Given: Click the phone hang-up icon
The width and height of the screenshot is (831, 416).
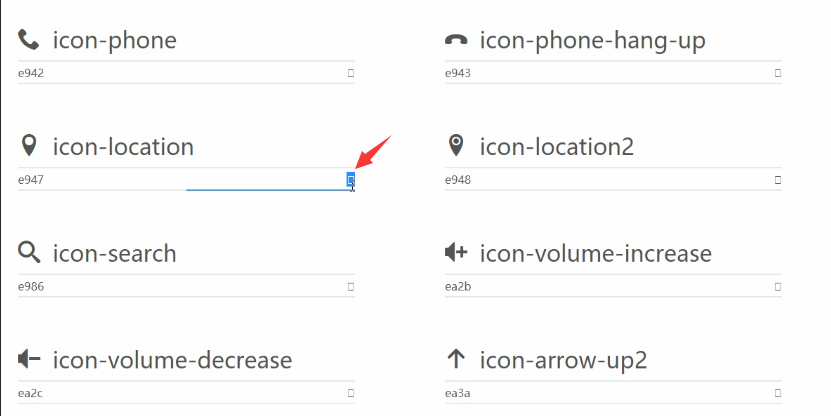Looking at the screenshot, I should coord(456,40).
